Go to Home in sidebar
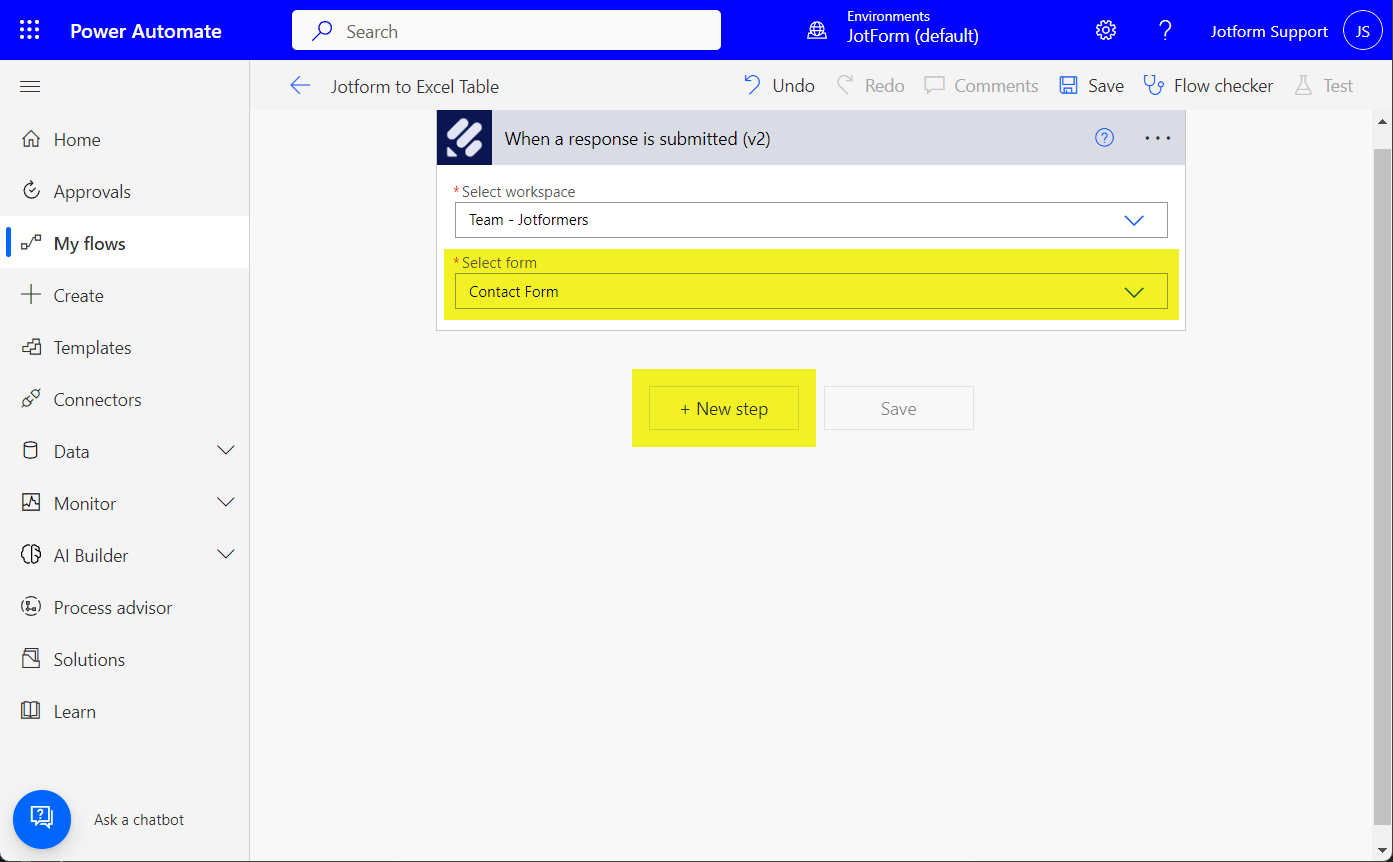 point(125,140)
